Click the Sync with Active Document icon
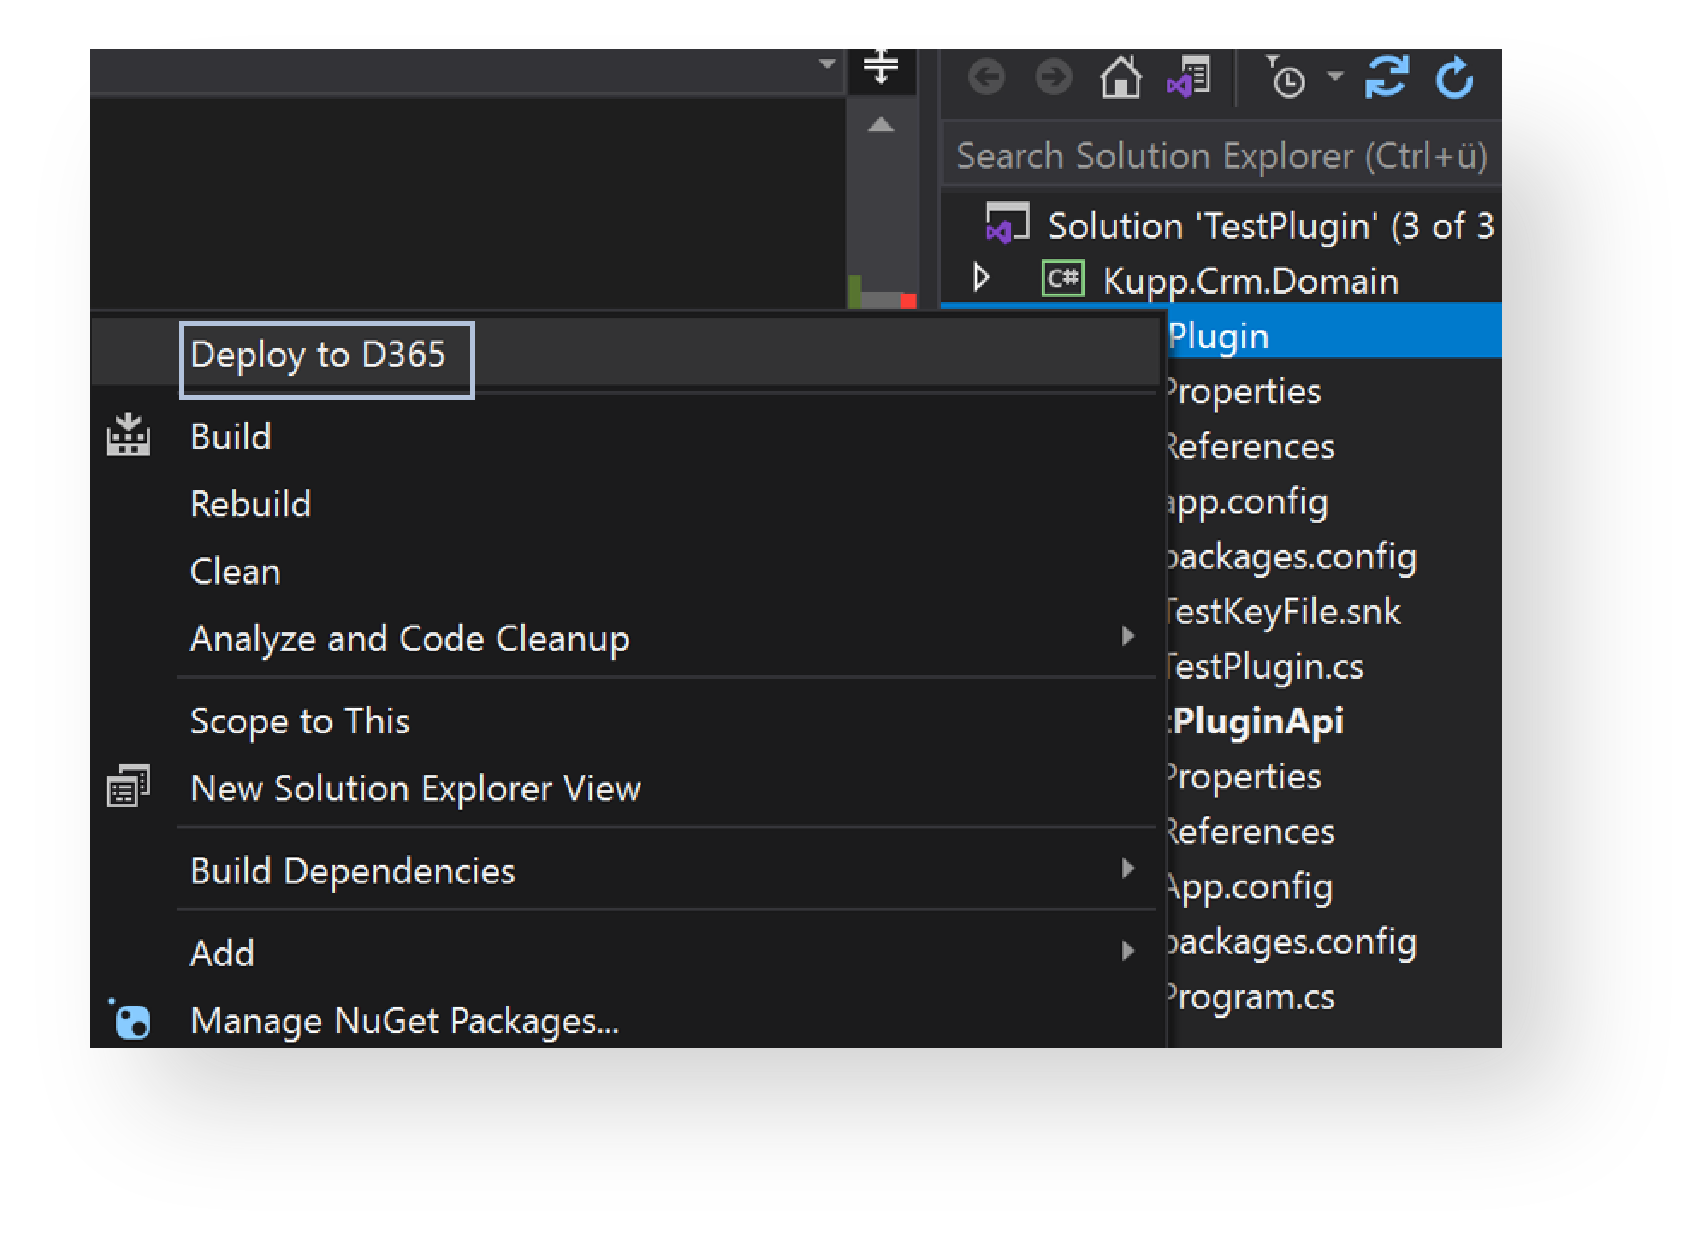 1386,77
